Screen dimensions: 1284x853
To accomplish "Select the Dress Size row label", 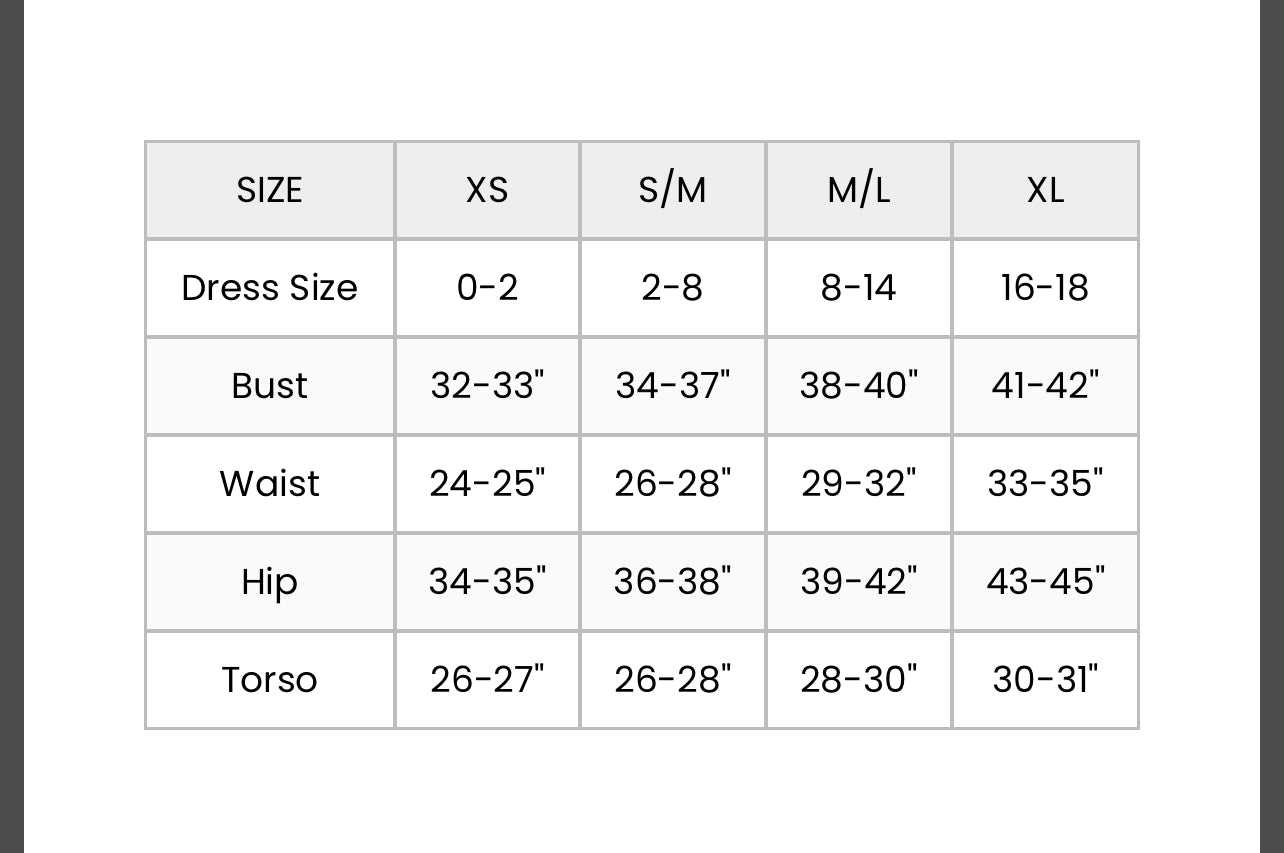I will click(x=269, y=288).
